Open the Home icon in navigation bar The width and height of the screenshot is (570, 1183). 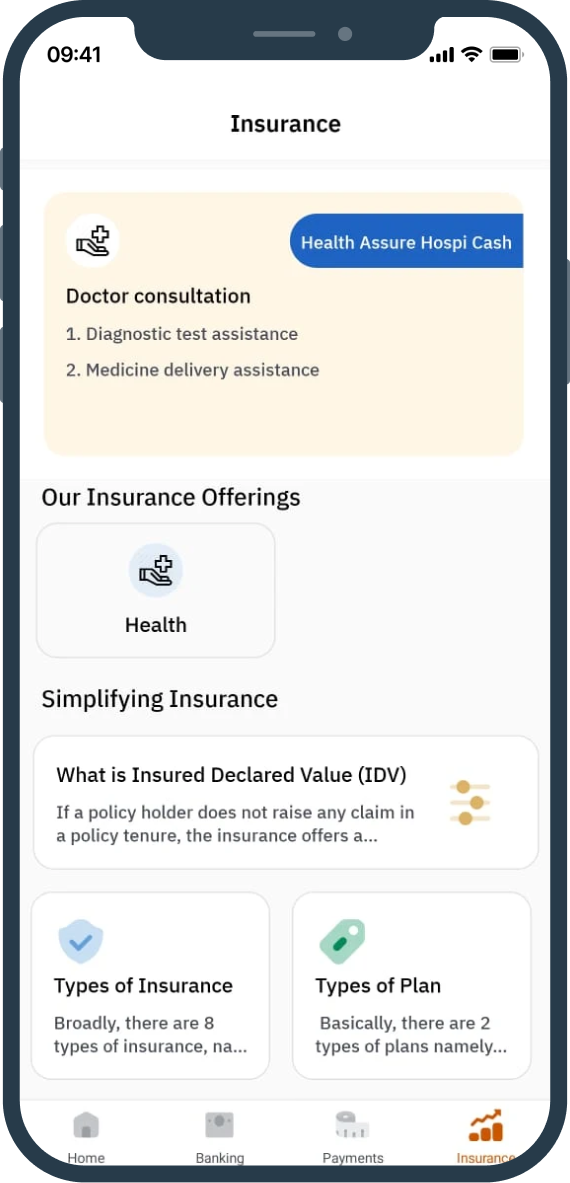point(86,1125)
